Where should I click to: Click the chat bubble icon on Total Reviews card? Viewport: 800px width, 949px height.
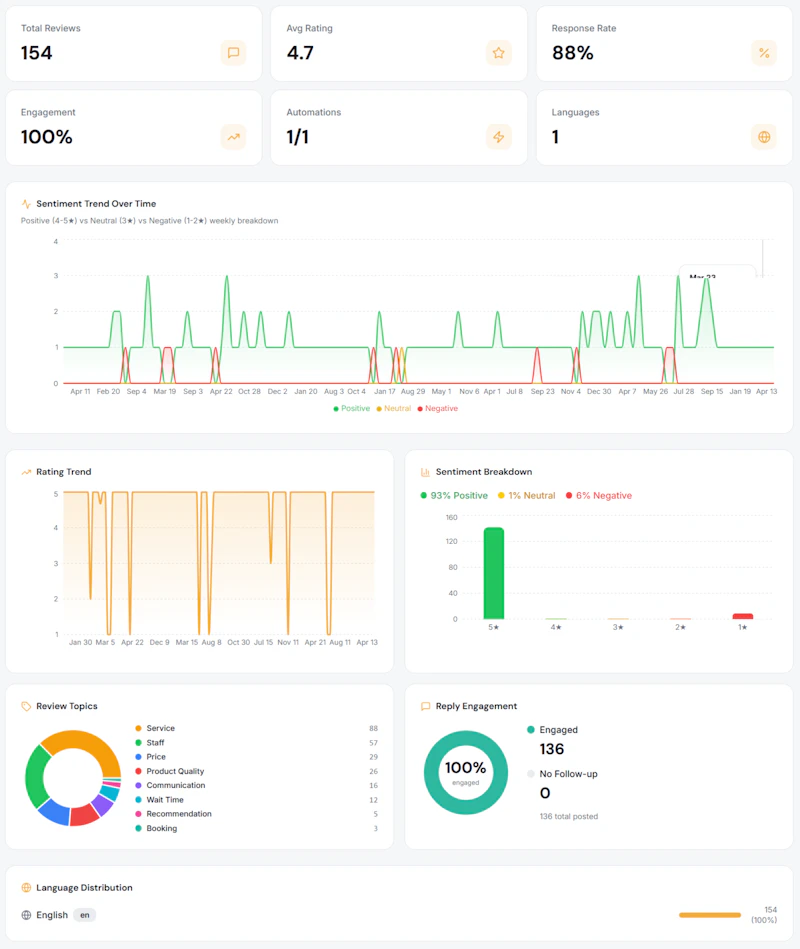234,53
